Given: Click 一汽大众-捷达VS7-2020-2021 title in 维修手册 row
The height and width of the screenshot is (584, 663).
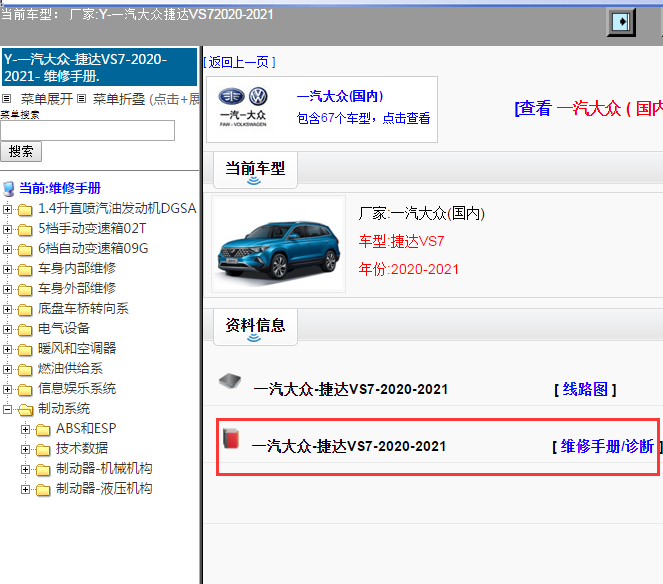Looking at the screenshot, I should 349,446.
